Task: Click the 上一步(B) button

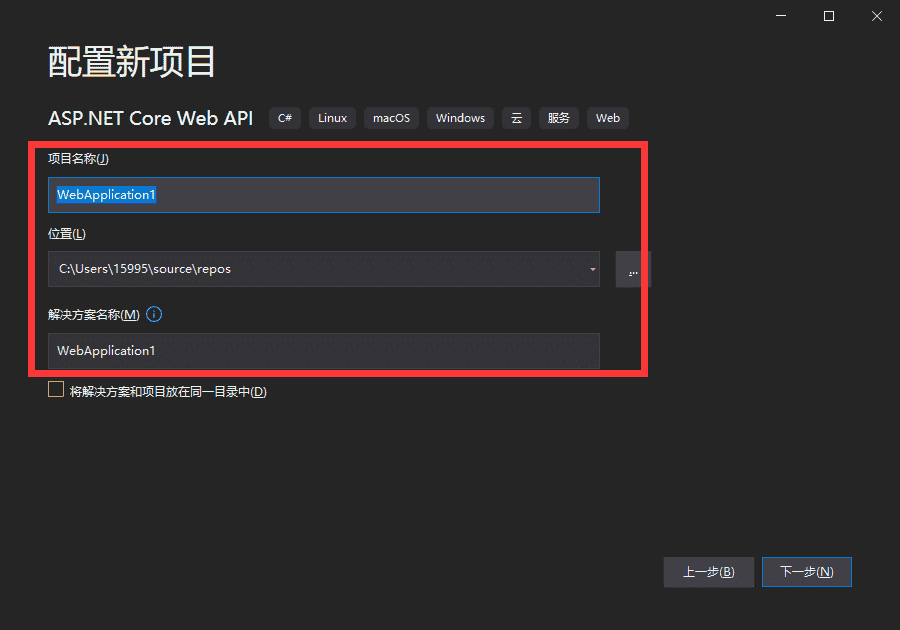Action: click(x=708, y=571)
